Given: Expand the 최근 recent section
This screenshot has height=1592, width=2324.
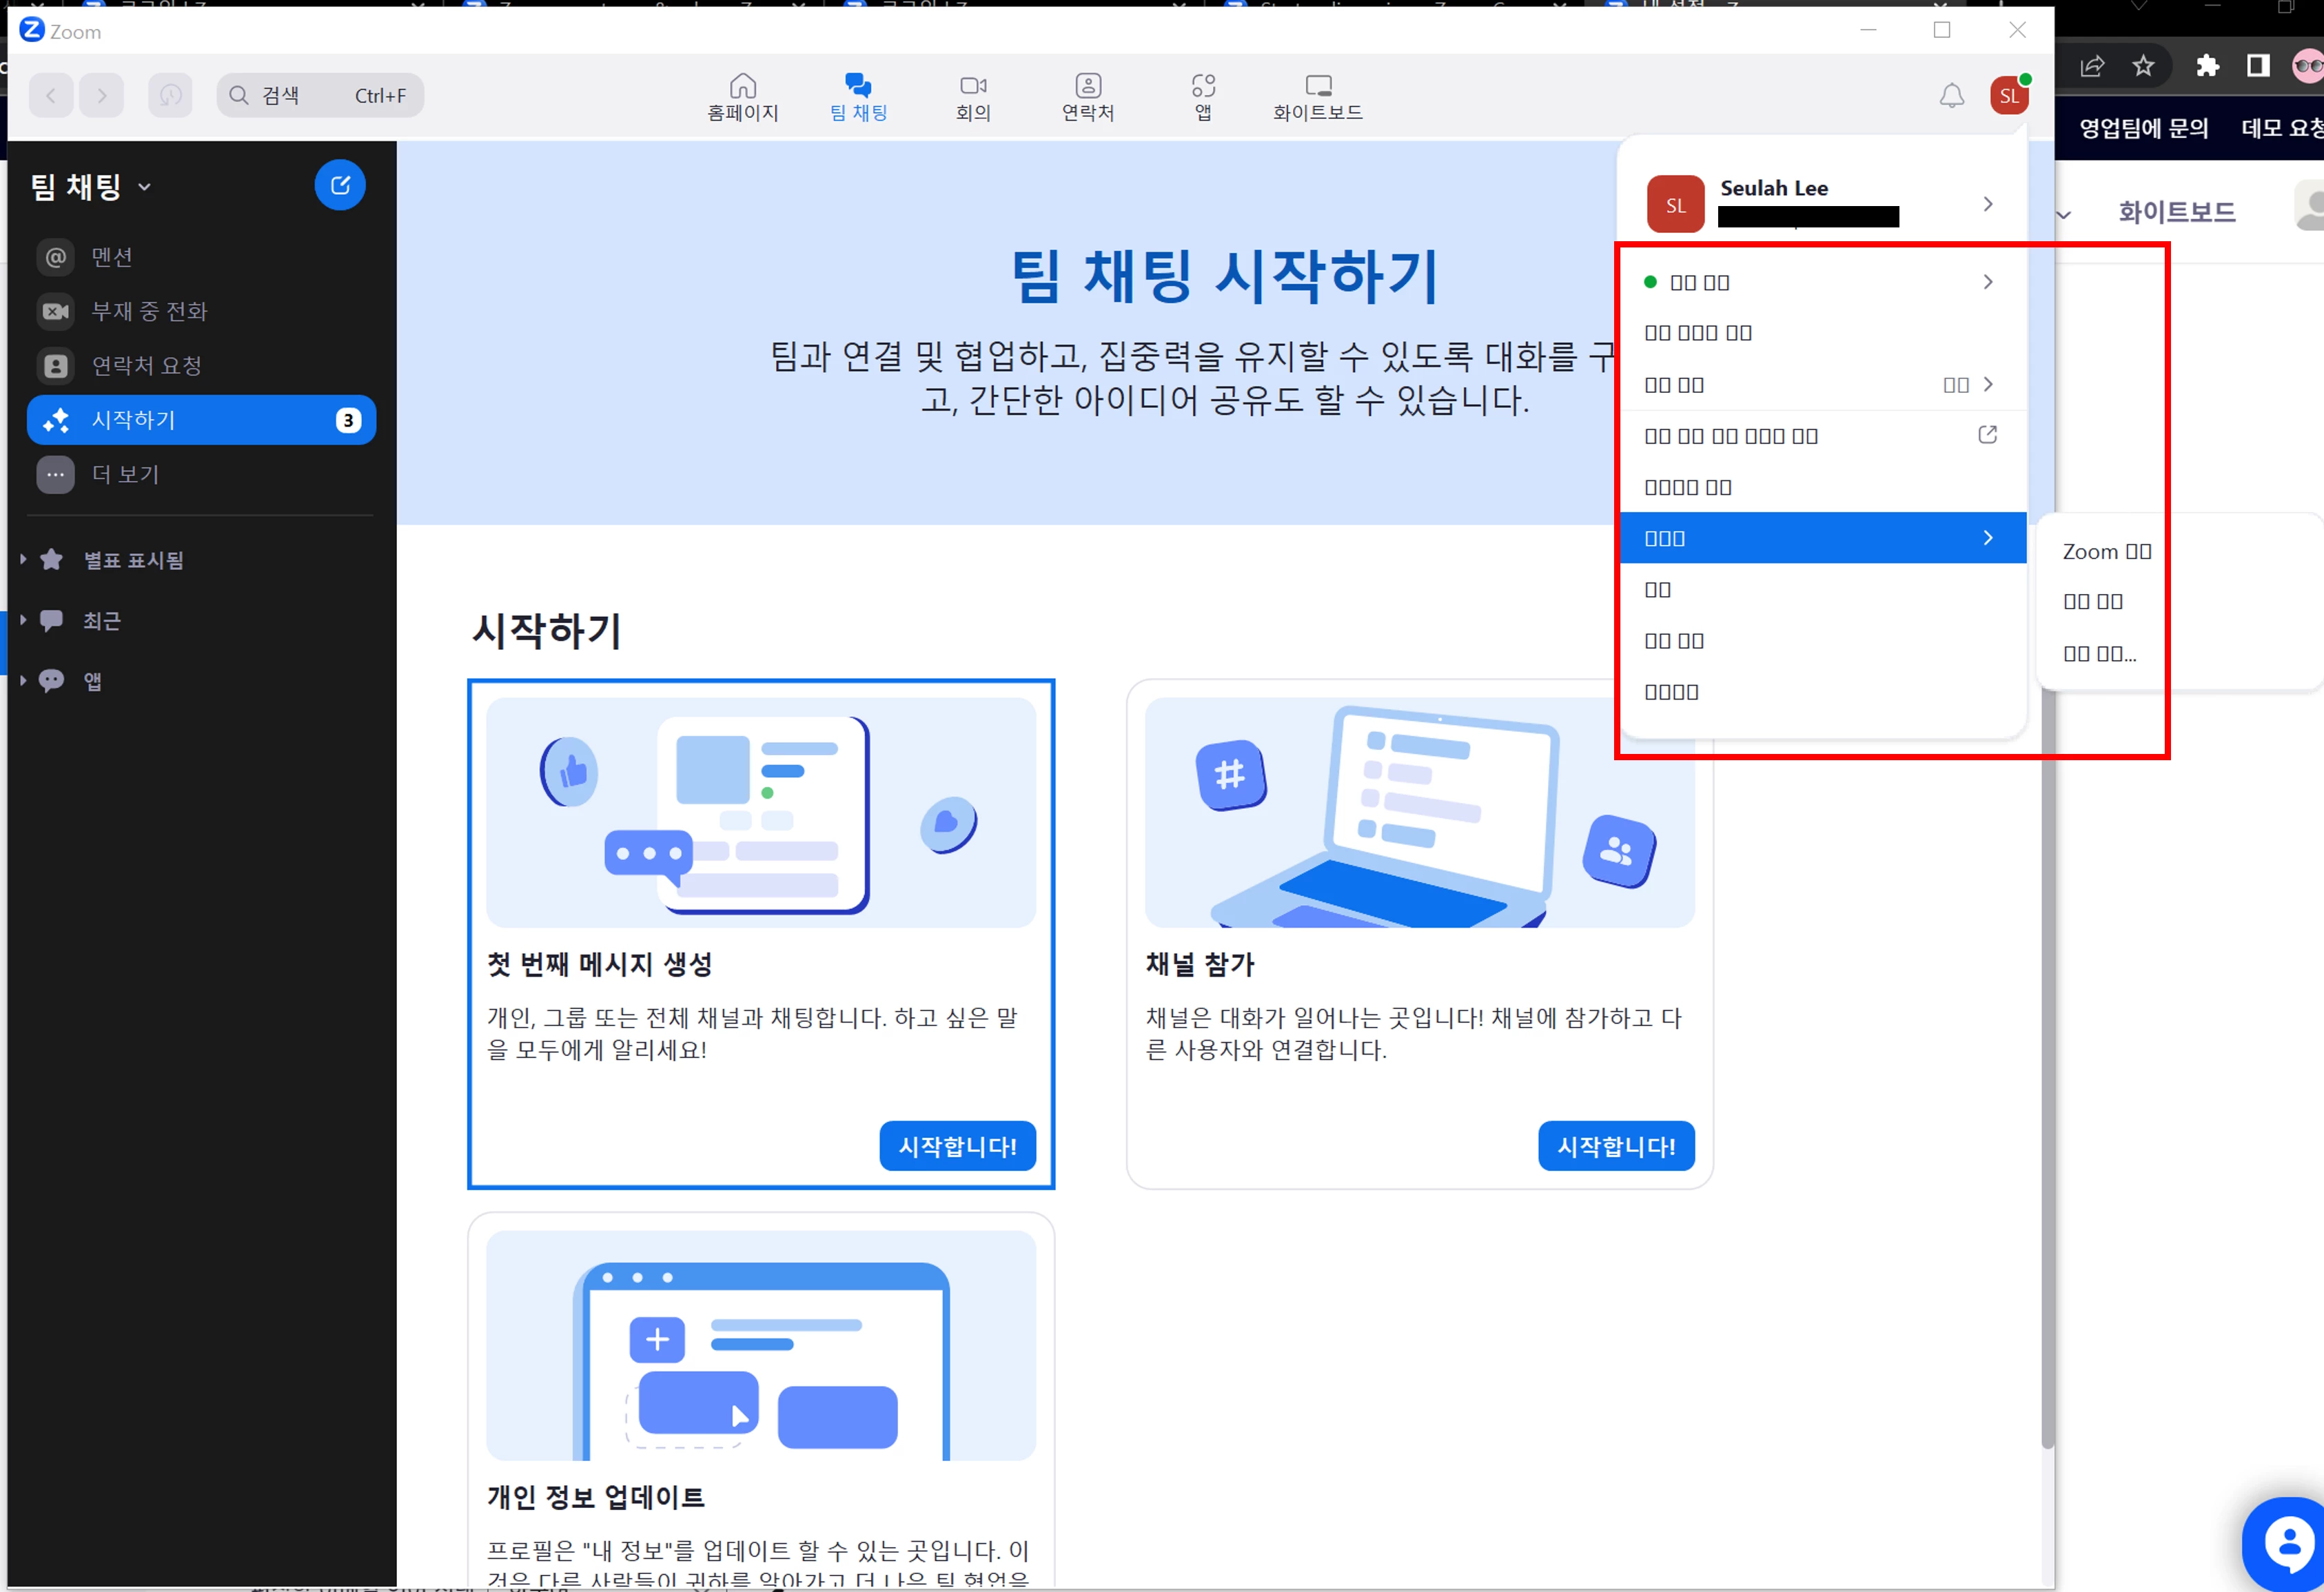Looking at the screenshot, I should tap(101, 621).
